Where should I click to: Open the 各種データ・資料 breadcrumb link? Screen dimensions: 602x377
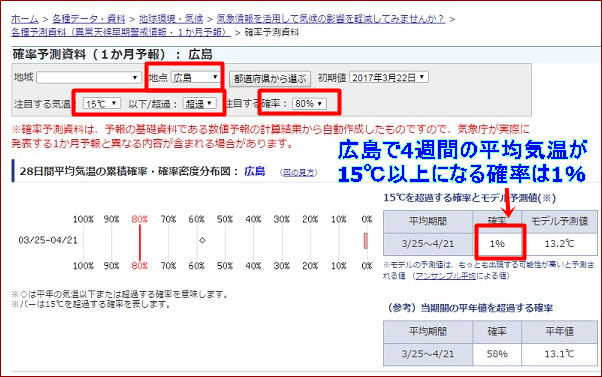[89, 18]
